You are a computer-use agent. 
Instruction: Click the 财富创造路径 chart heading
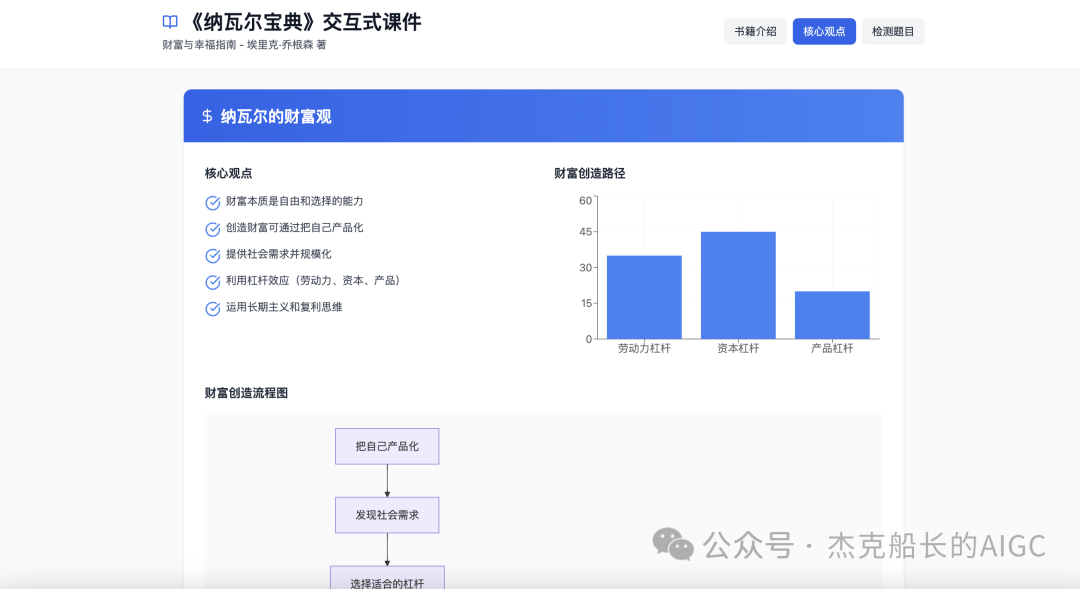590,174
